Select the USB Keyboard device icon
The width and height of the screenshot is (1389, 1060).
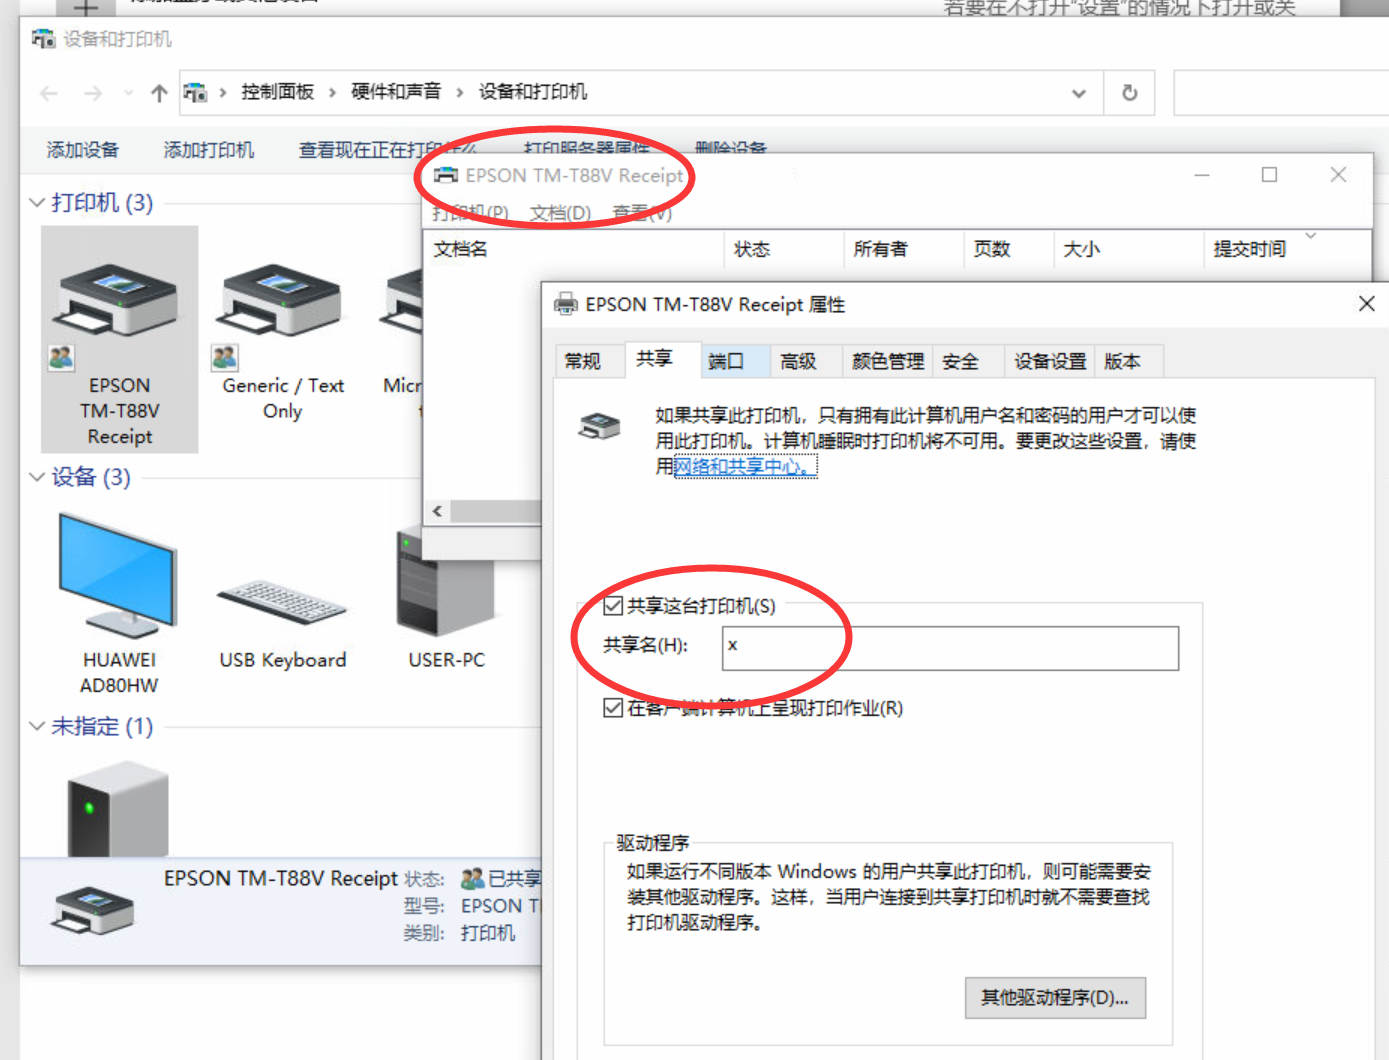282,602
